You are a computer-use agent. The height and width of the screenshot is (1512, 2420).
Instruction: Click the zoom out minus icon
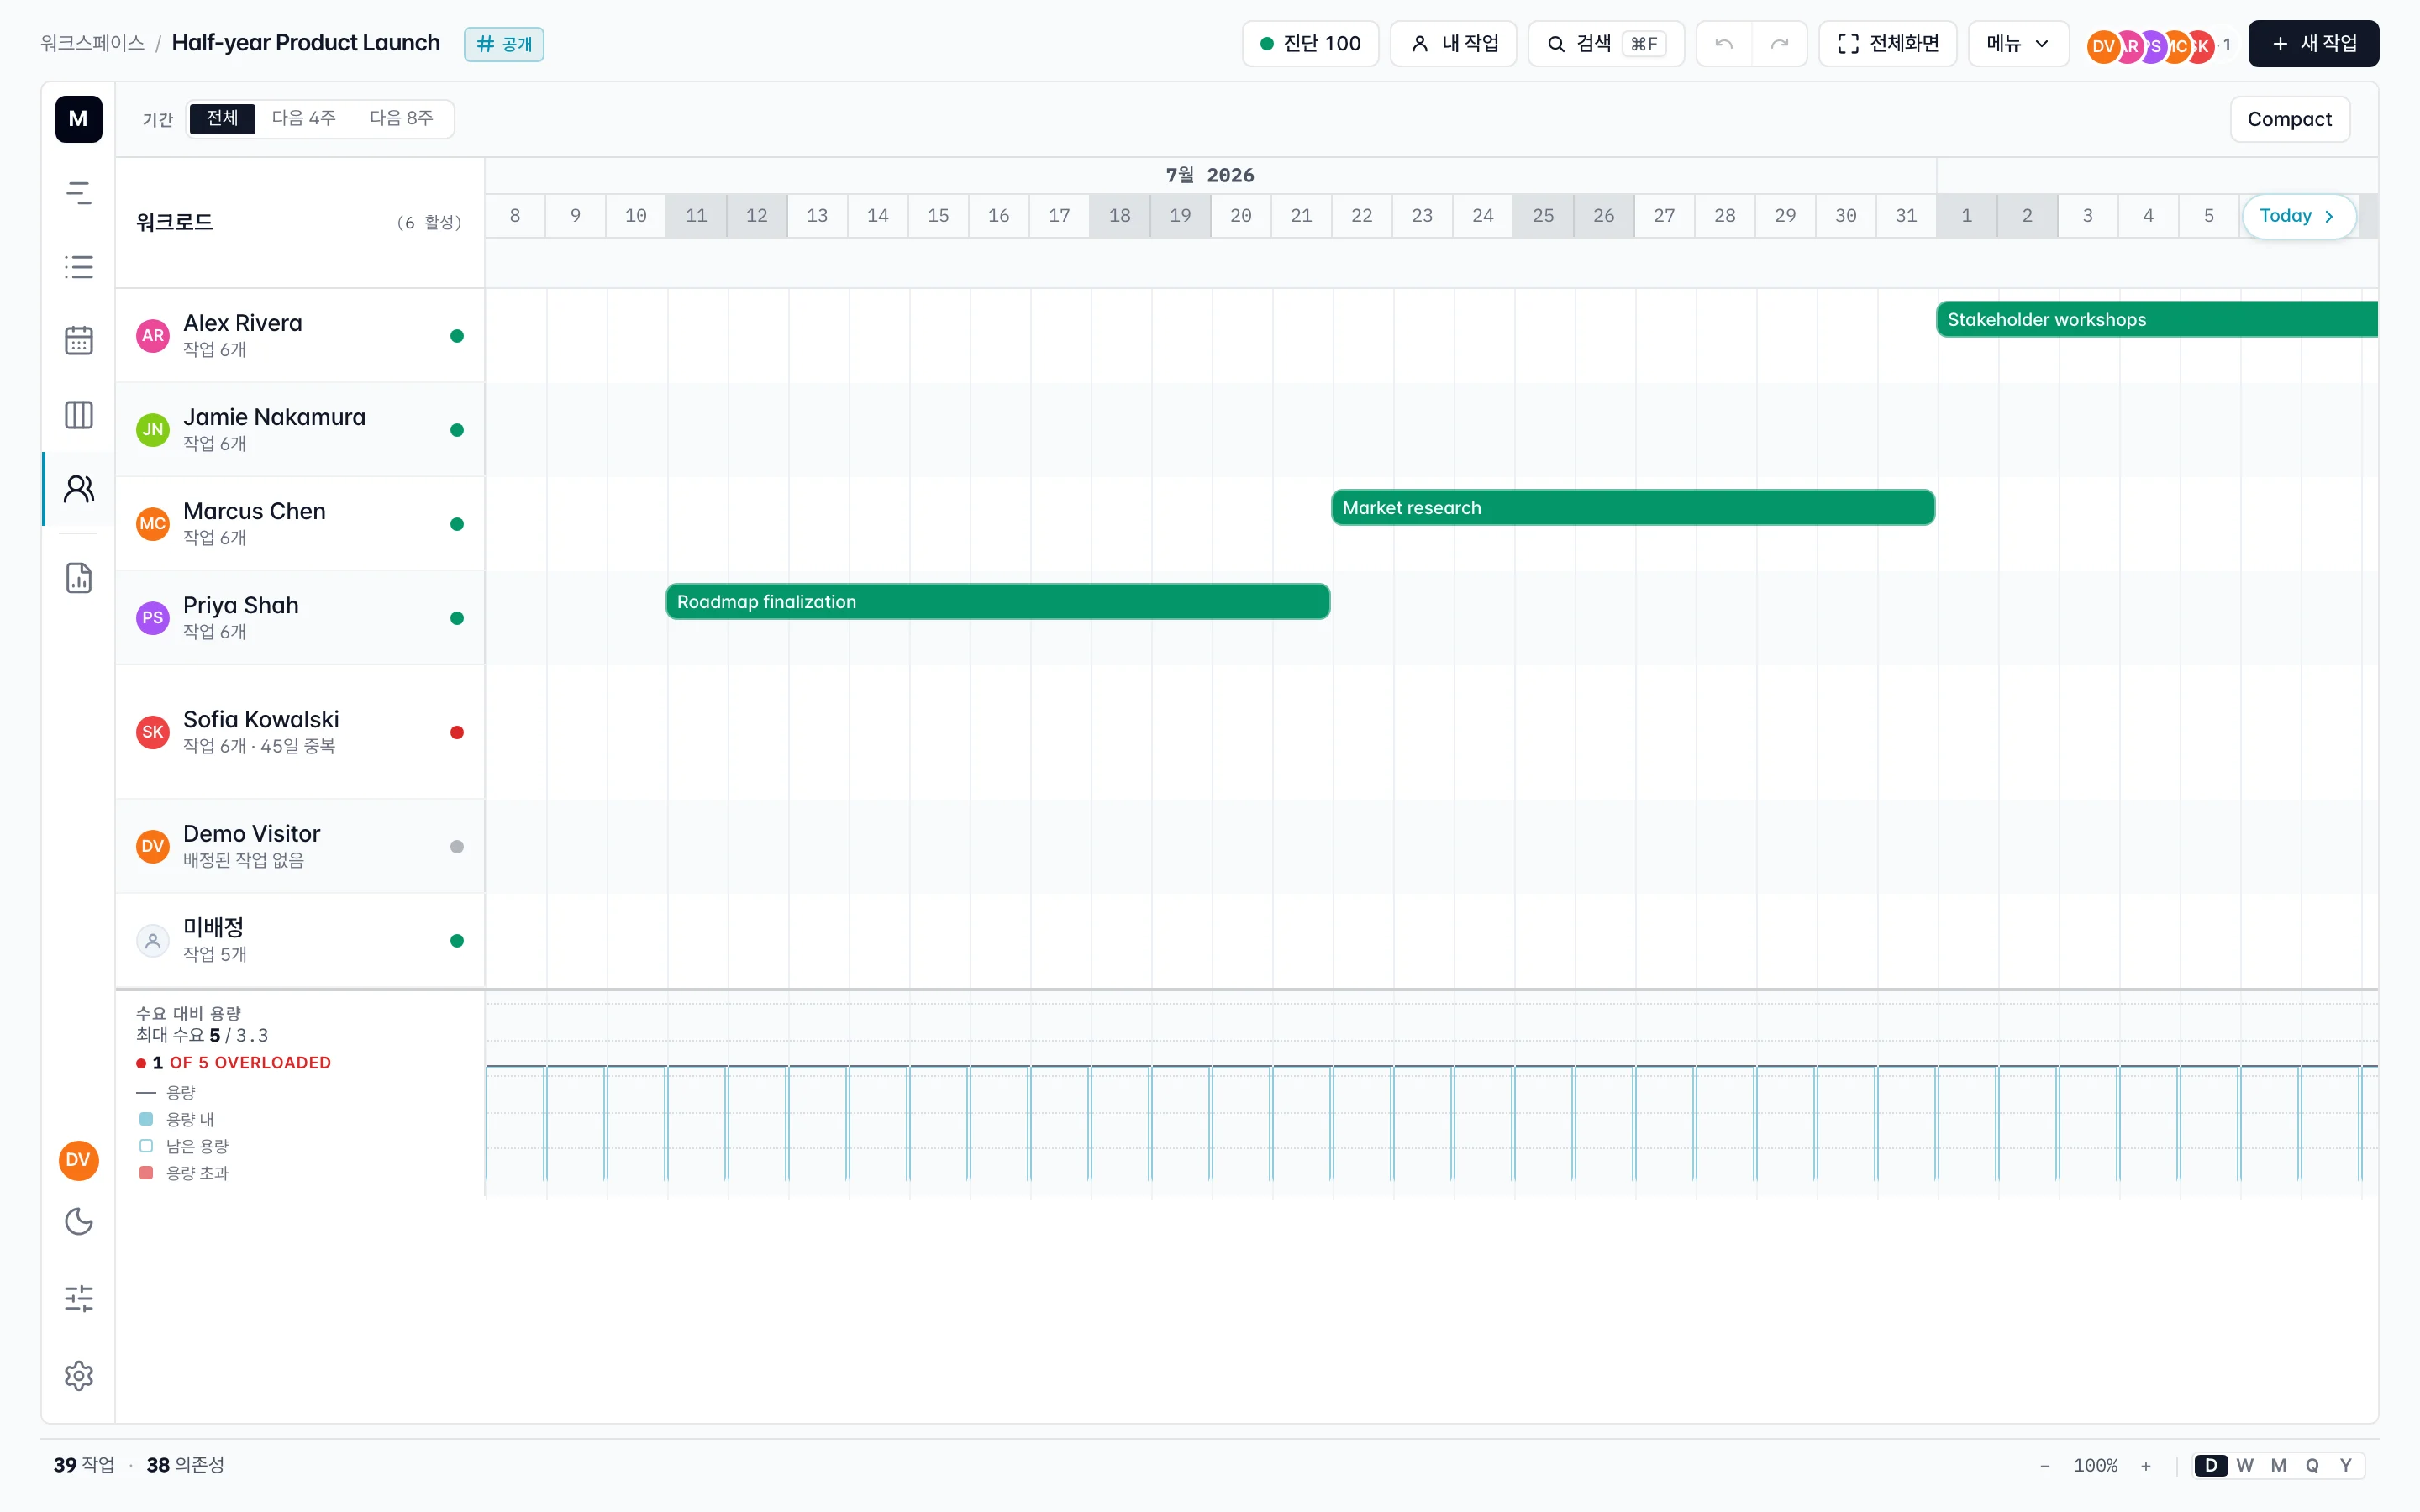pos(2045,1466)
